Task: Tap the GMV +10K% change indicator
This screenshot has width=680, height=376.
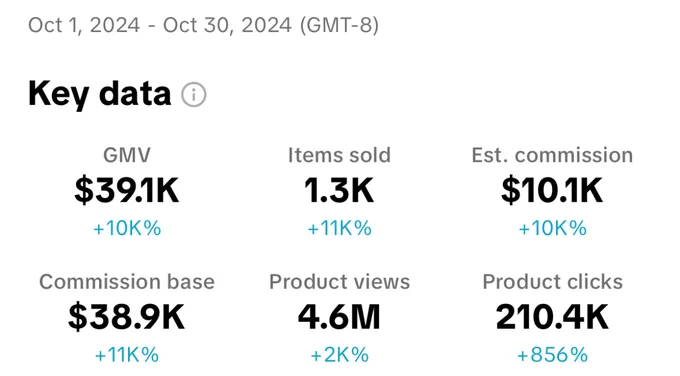Action: (127, 228)
